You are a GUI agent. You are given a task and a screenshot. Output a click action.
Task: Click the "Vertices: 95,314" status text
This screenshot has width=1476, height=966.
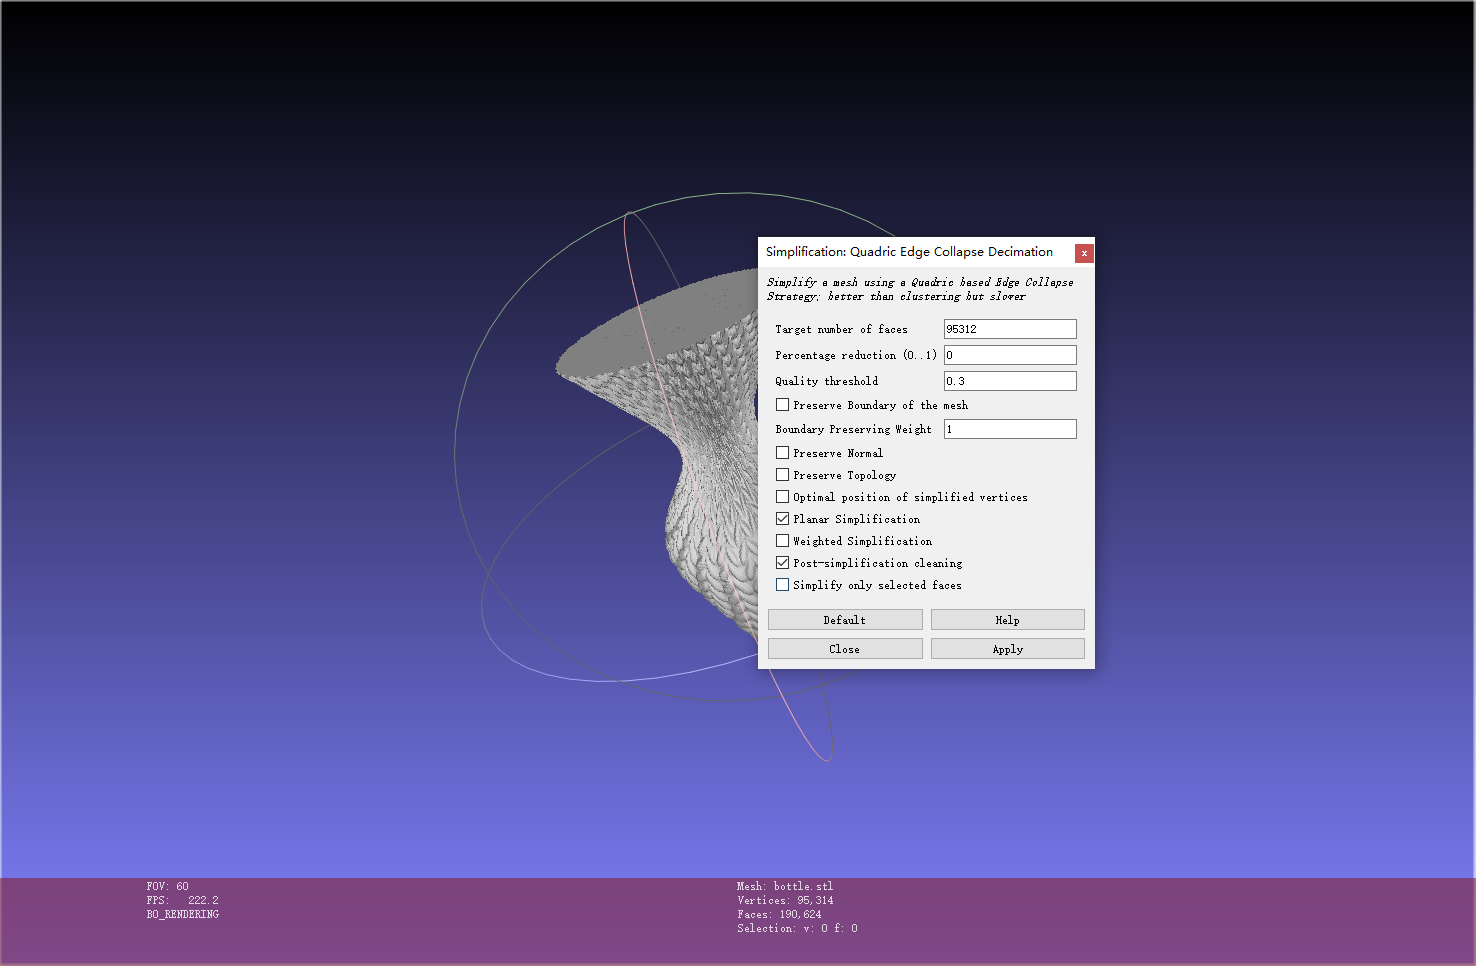(x=785, y=900)
